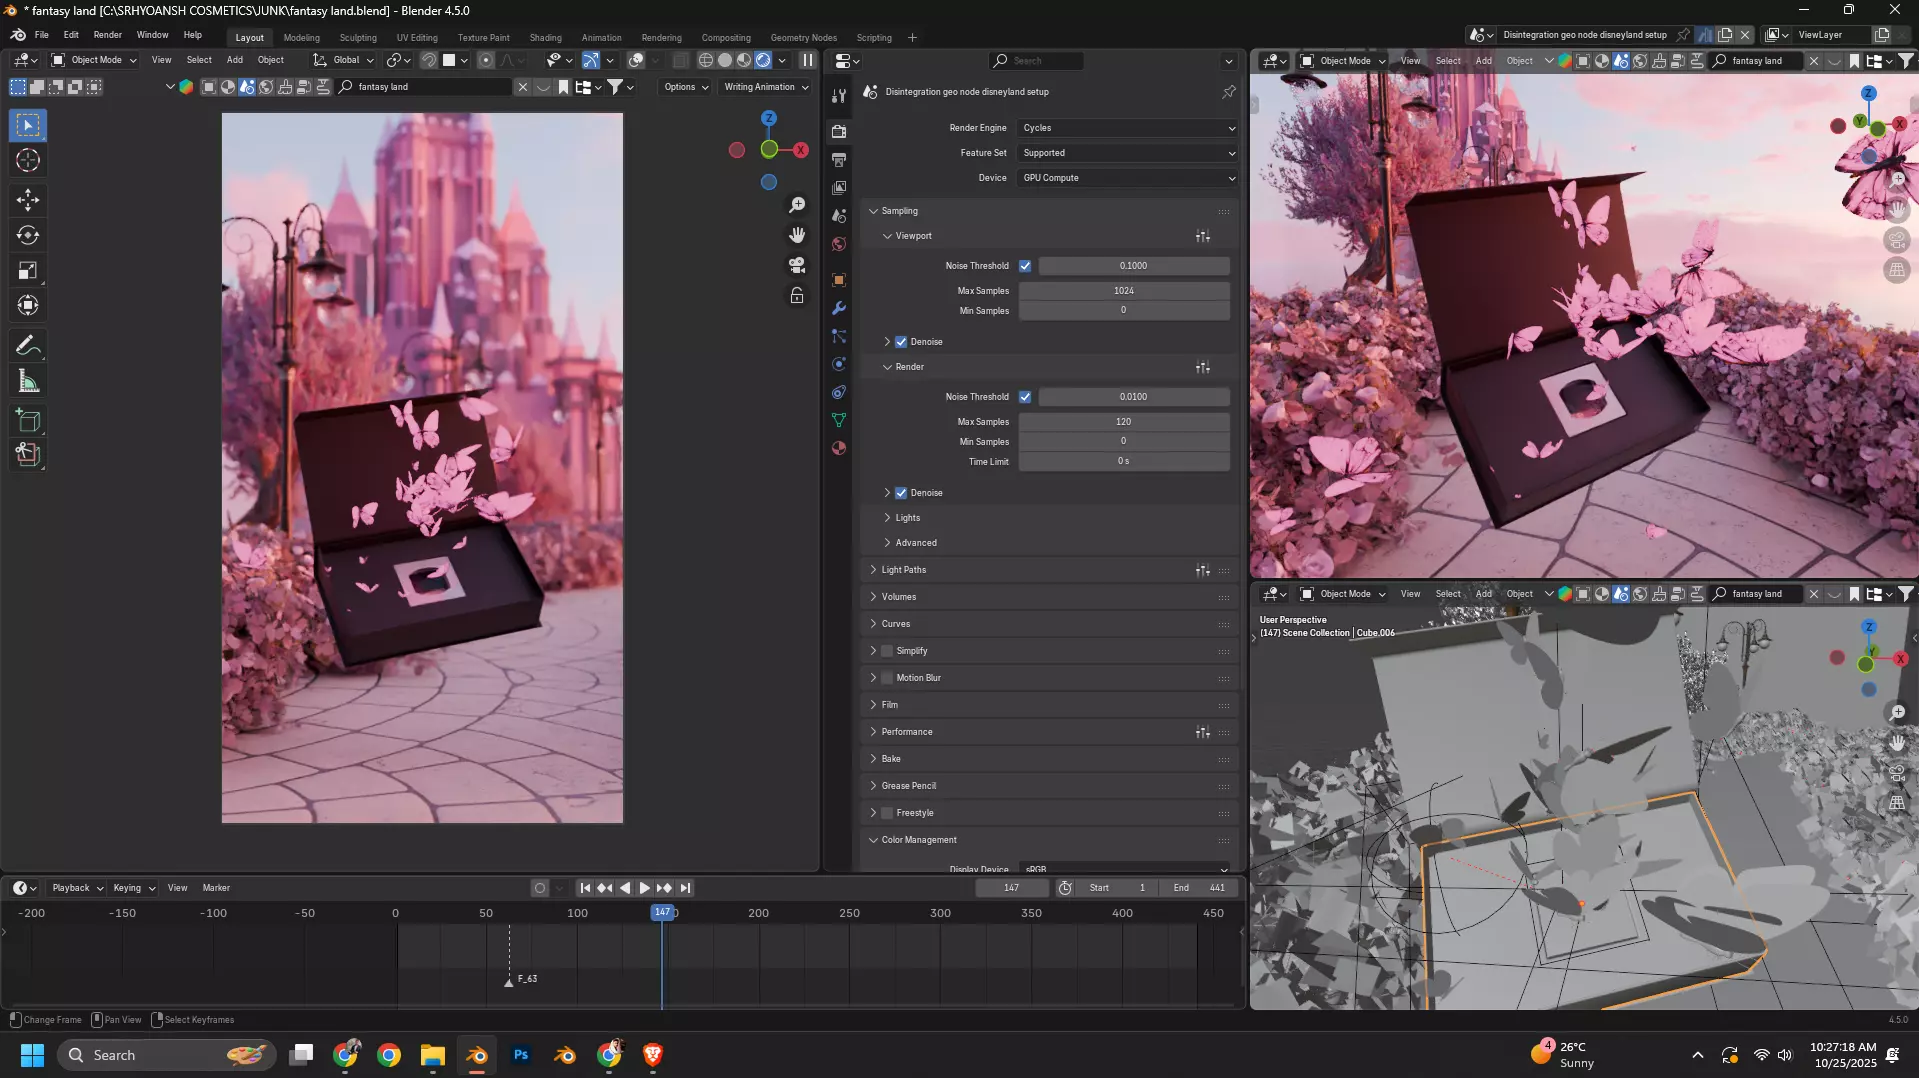Switch to the Shading workspace tab

tap(545, 38)
